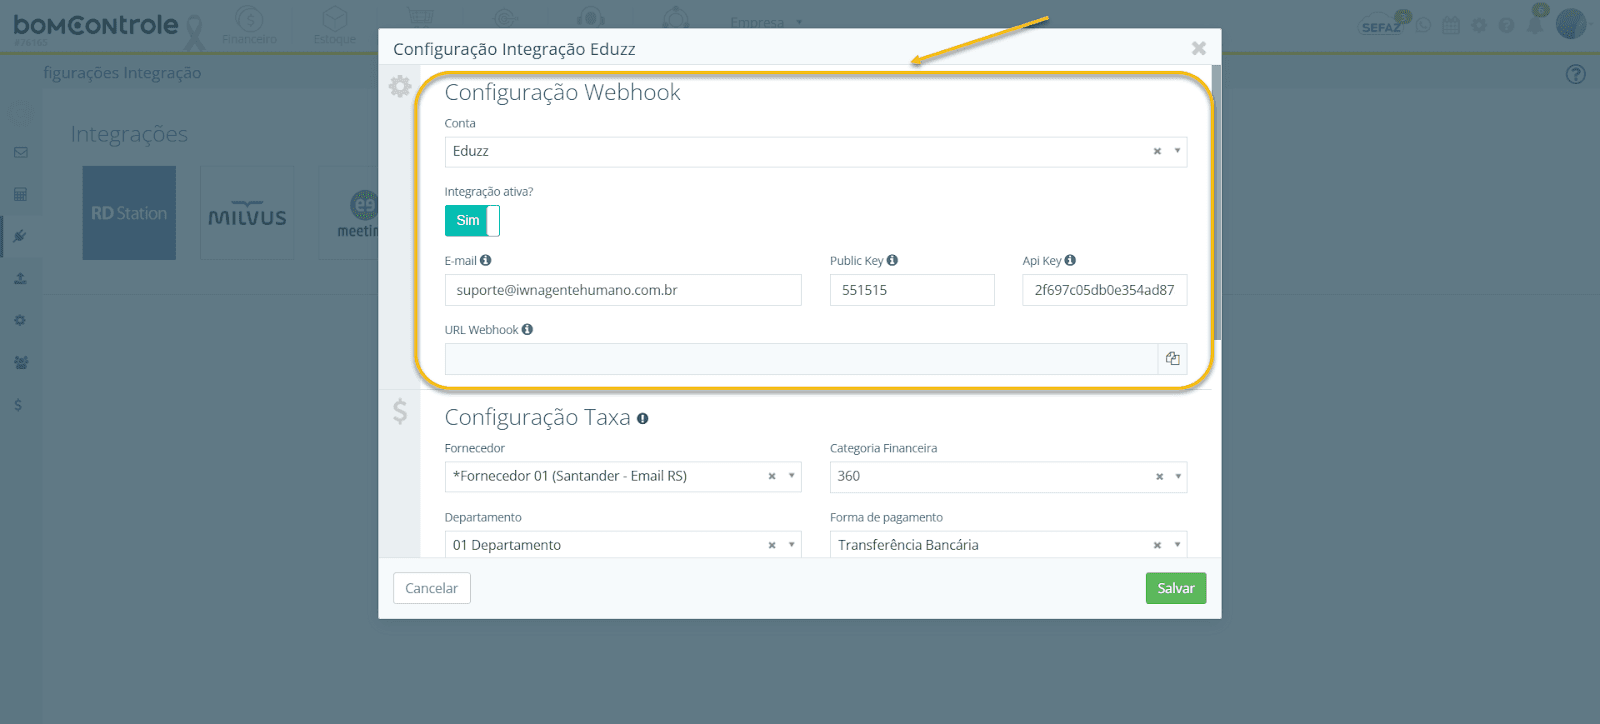
Task: Open the Financeiro menu in header
Action: tap(249, 25)
